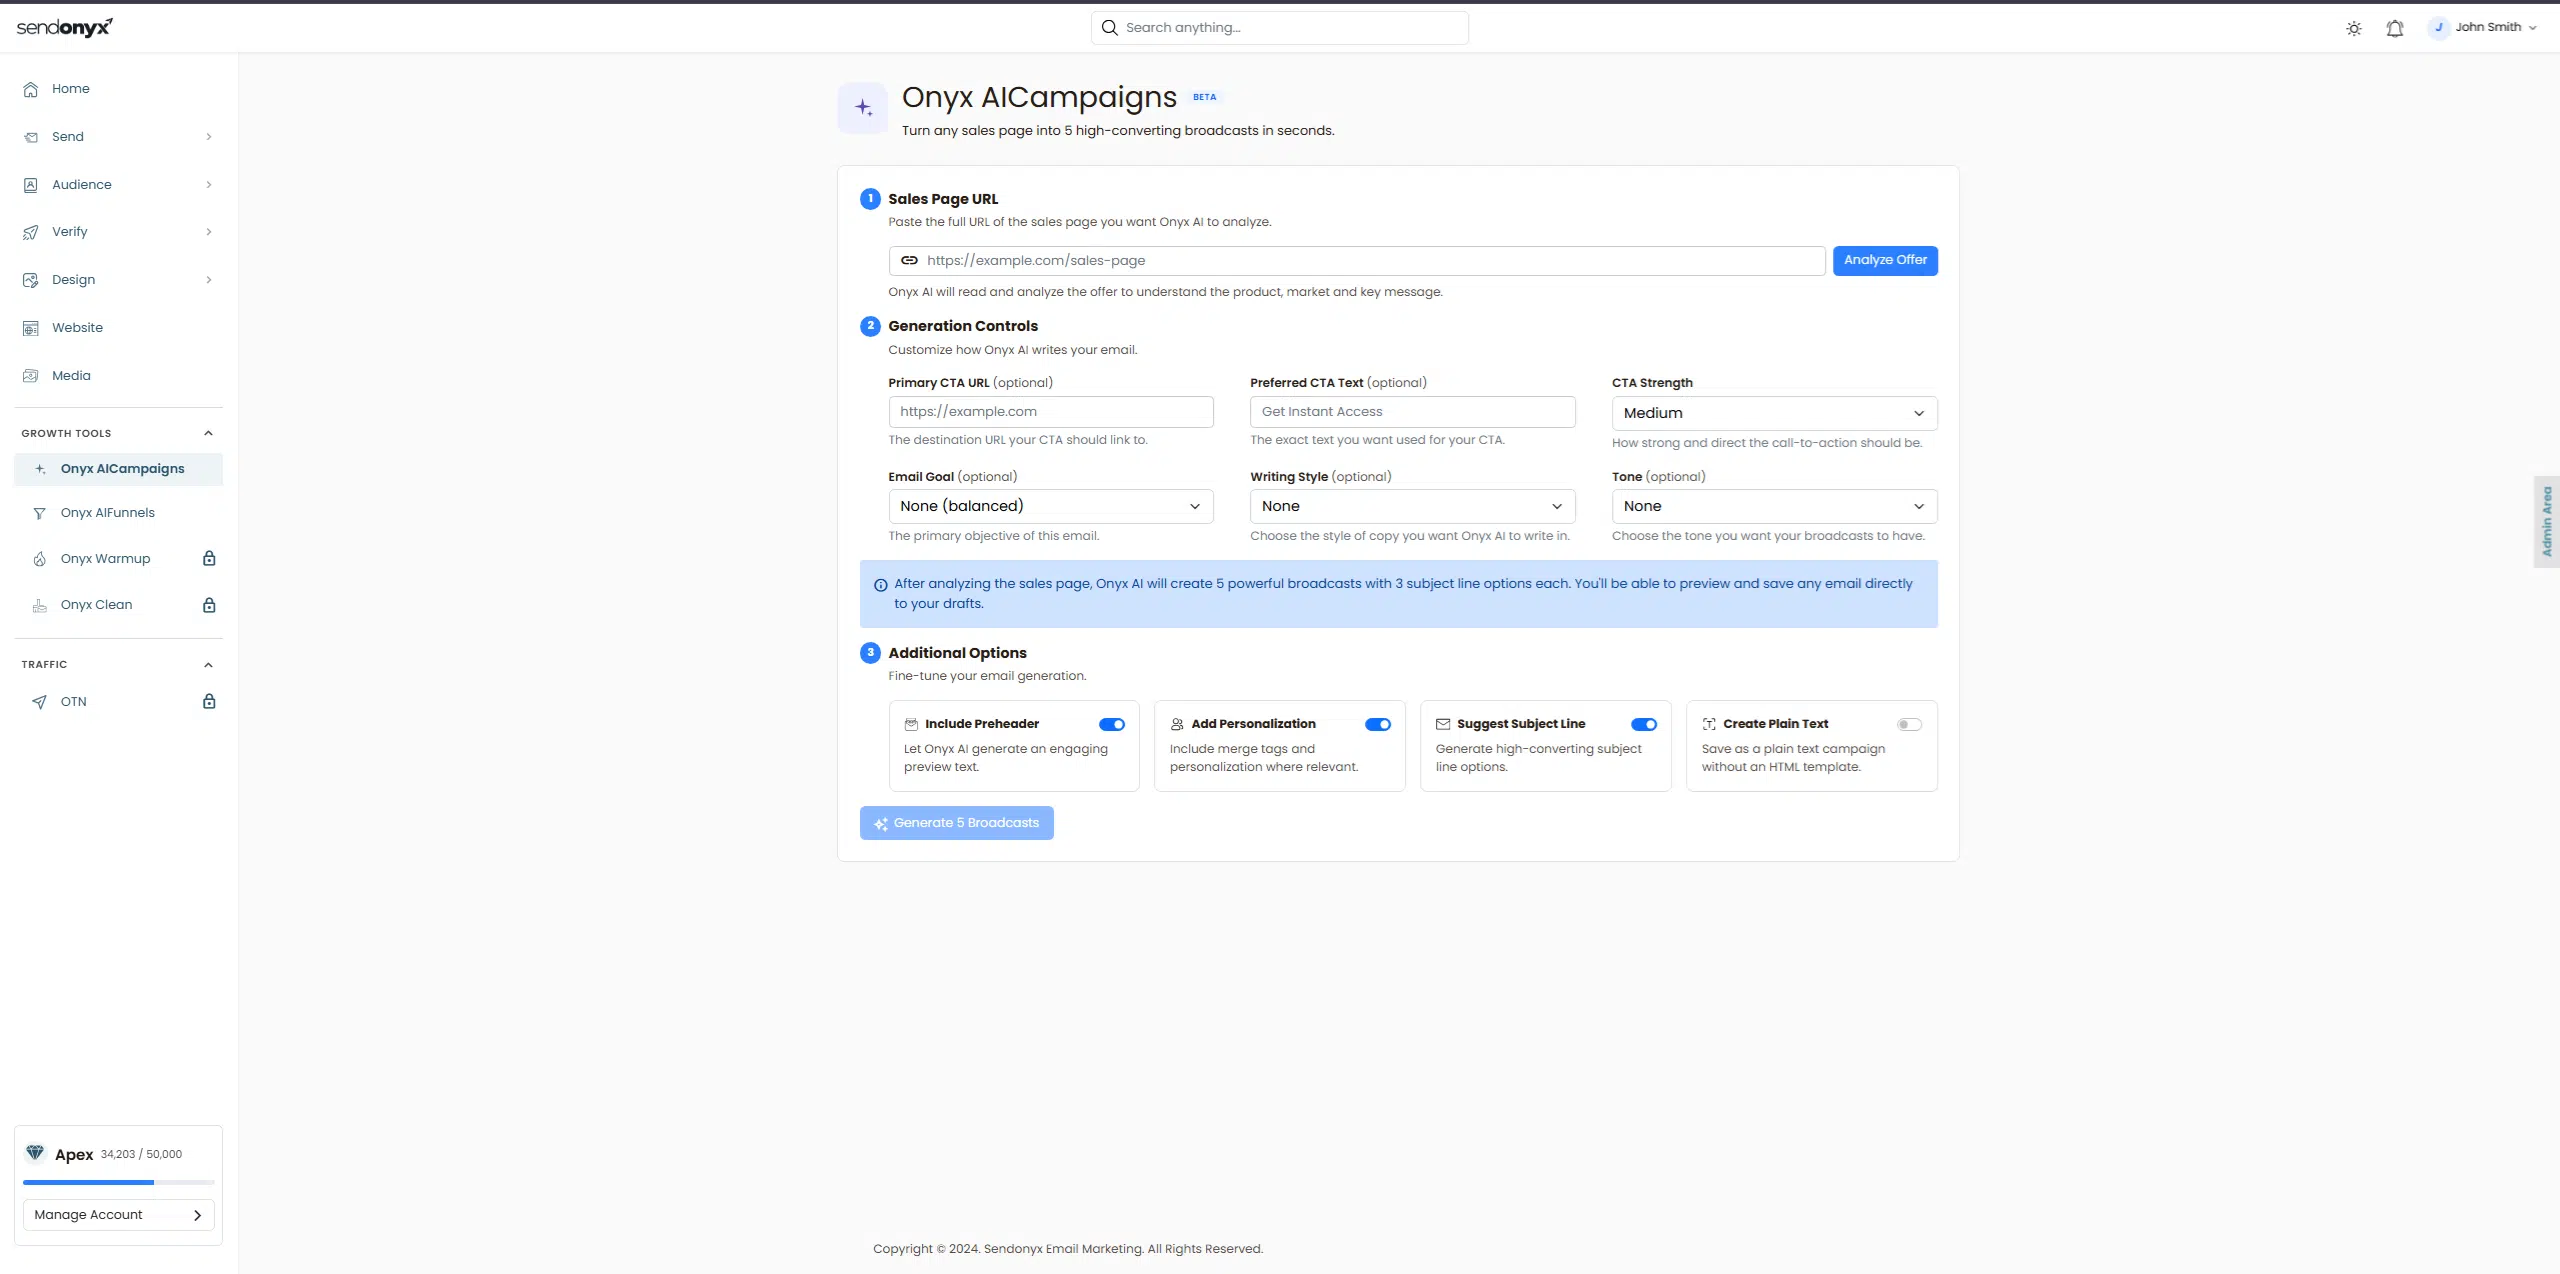Open the Writing Style dropdown
Screen dimensions: 2560x1274
pos(1412,506)
